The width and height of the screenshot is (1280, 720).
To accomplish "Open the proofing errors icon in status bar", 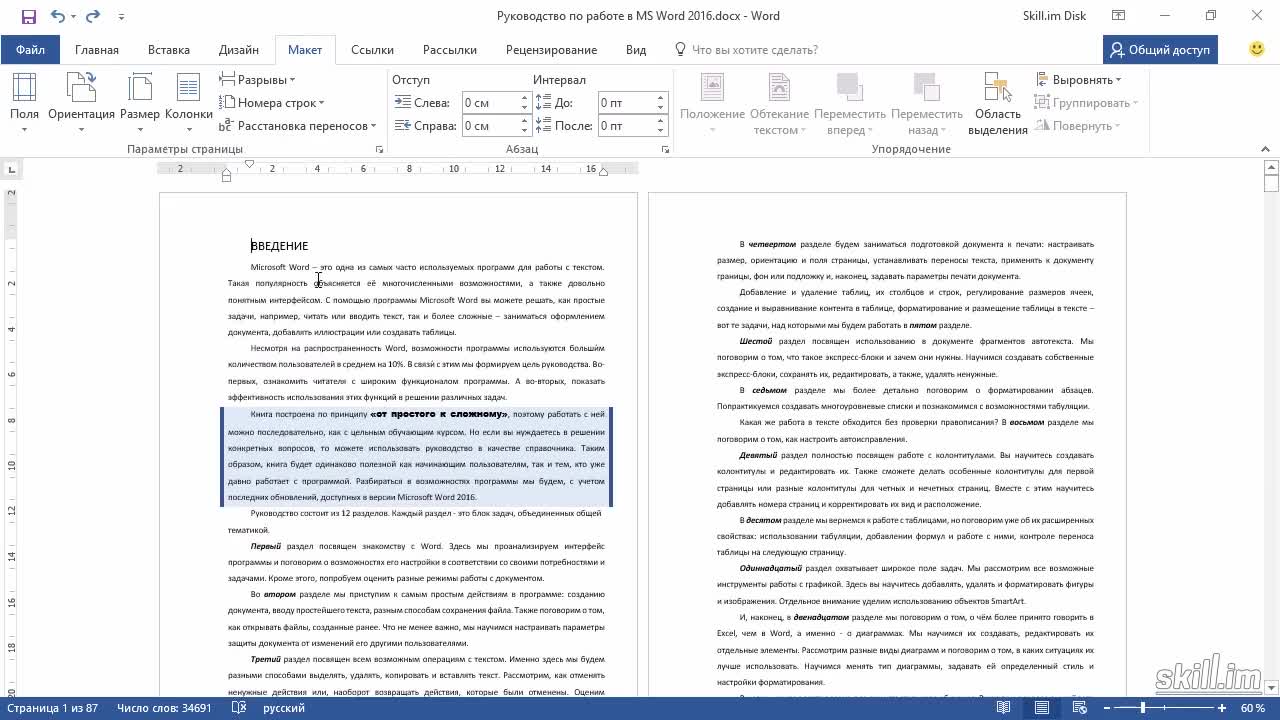I will [x=239, y=708].
